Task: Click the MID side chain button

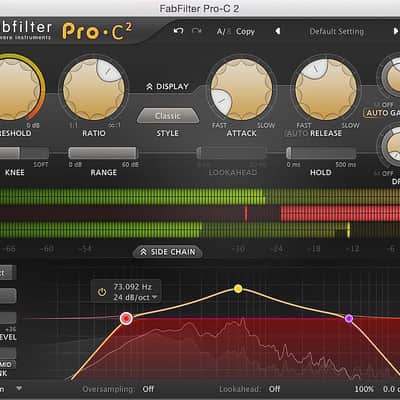Action: tap(7, 364)
